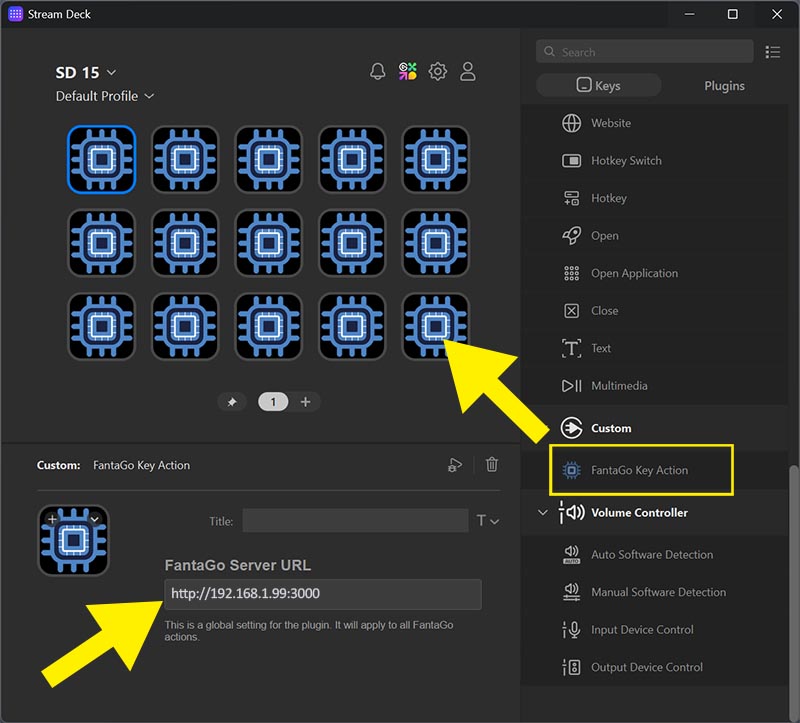The height and width of the screenshot is (723, 800).
Task: Click the action preview icon beside trash
Action: [x=455, y=465]
